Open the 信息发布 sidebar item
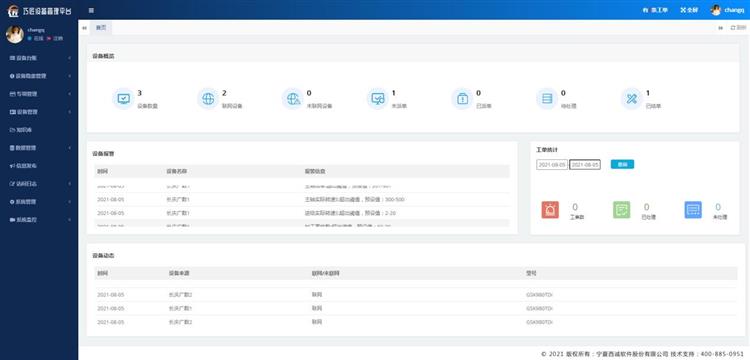The image size is (750, 360). (39, 166)
